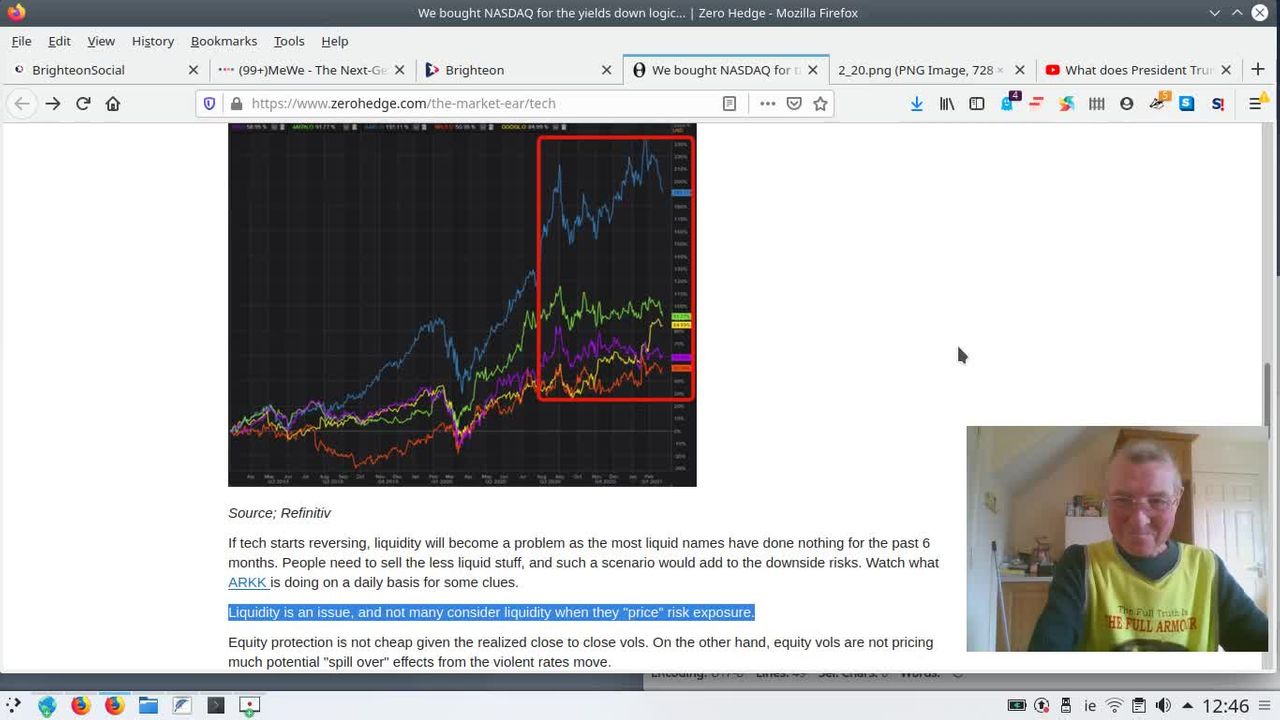Image resolution: width=1280 pixels, height=720 pixels.
Task: View site security shield information
Action: pyautogui.click(x=209, y=103)
